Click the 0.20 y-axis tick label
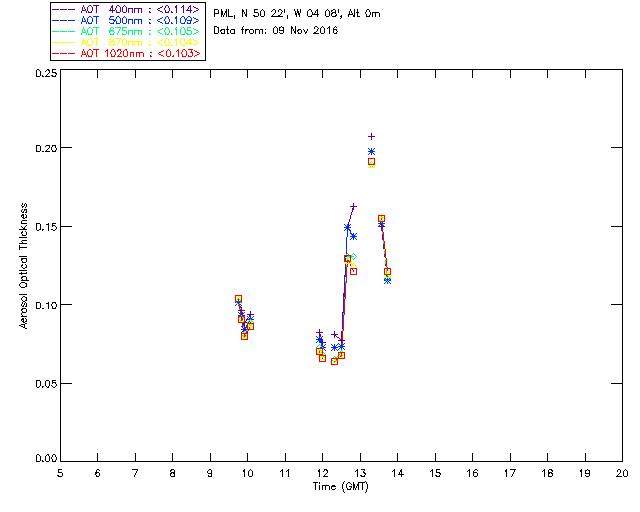 (x=46, y=148)
